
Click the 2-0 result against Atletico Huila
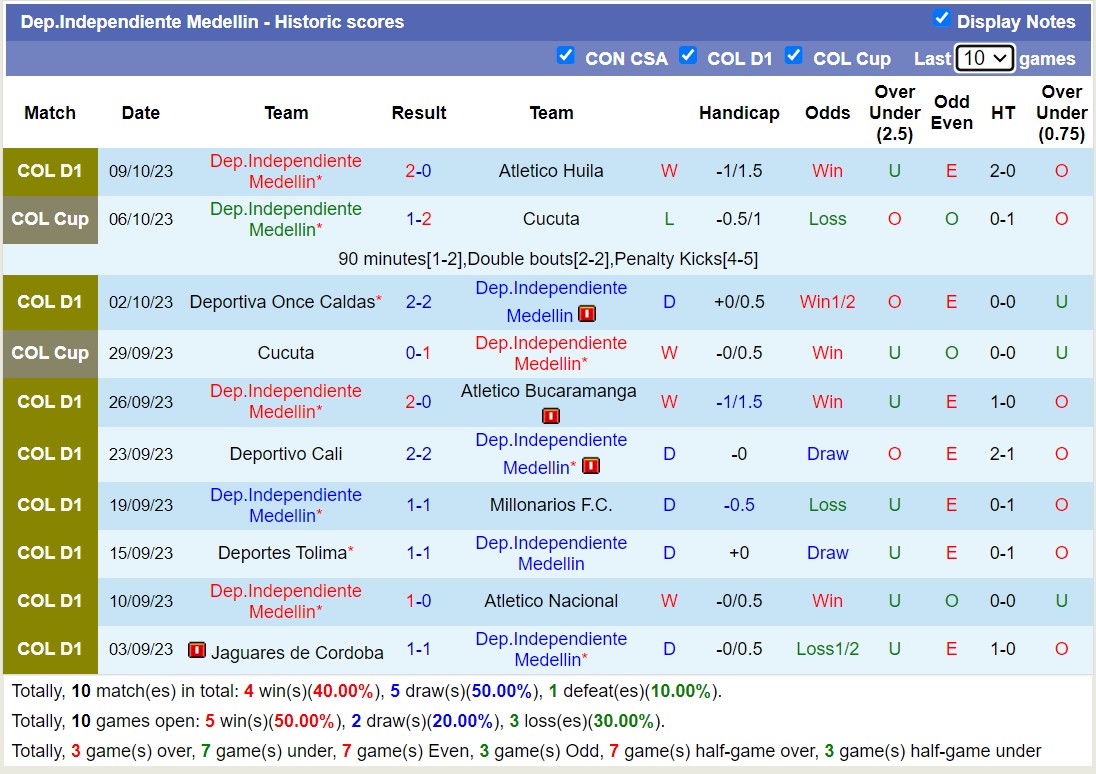pyautogui.click(x=418, y=171)
